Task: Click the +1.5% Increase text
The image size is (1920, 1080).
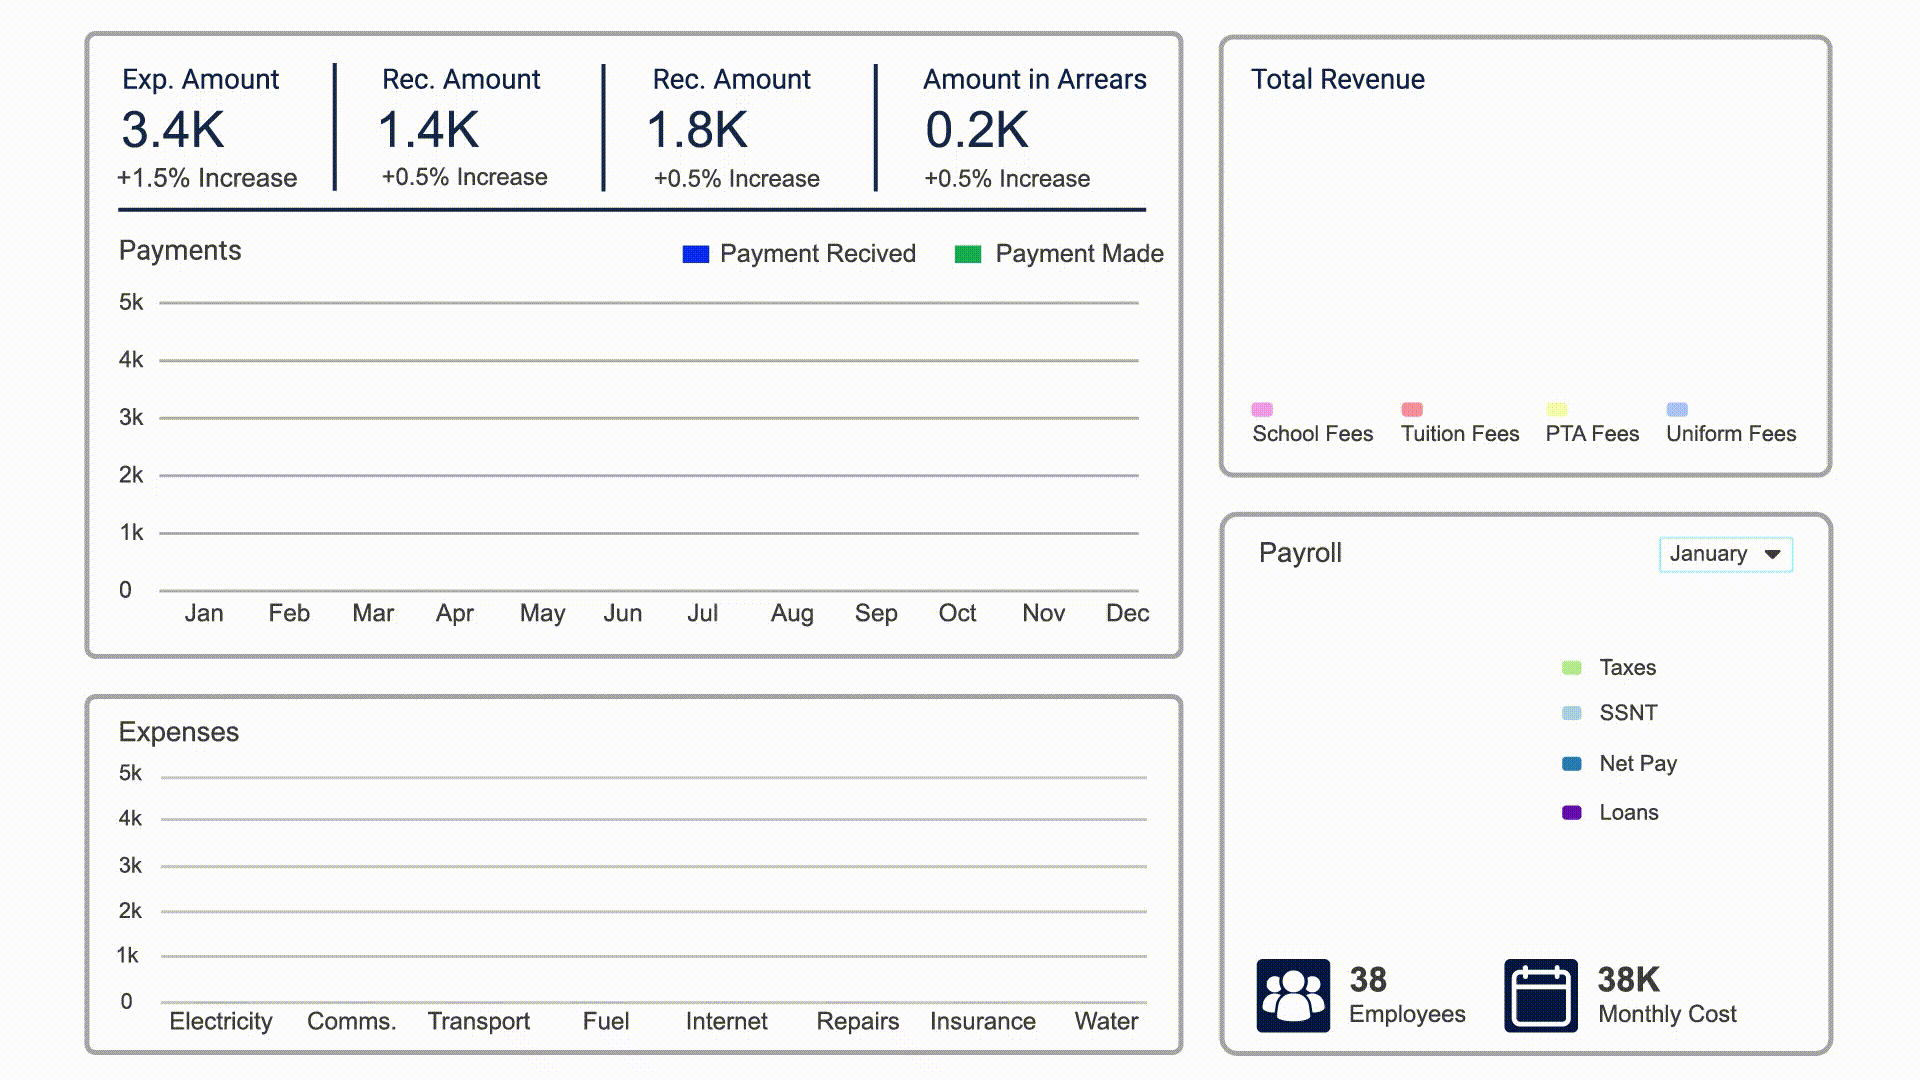Action: click(x=207, y=178)
